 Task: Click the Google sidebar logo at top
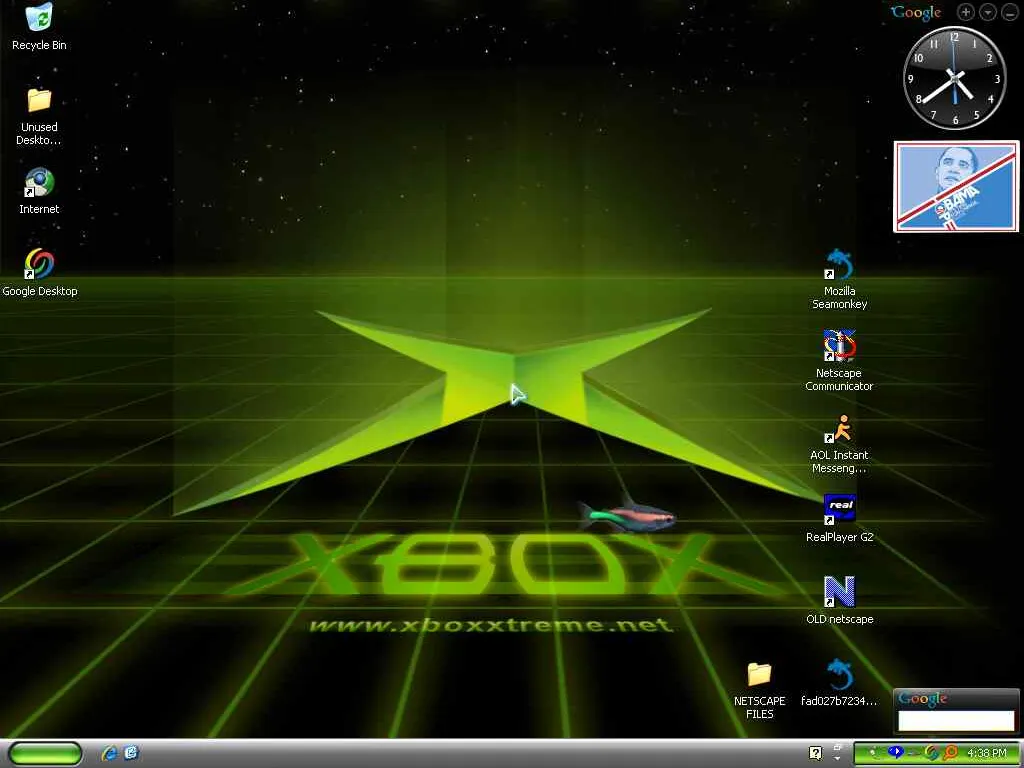[916, 12]
